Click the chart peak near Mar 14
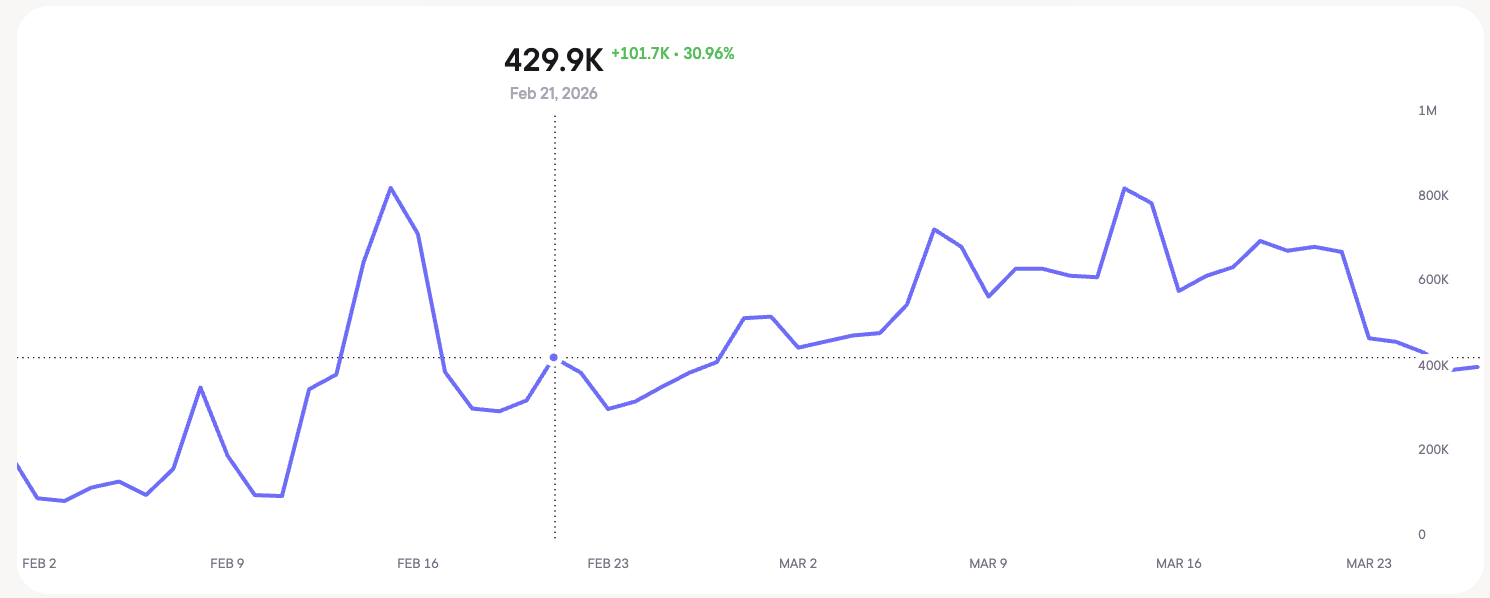The height and width of the screenshot is (598, 1490). tap(1124, 188)
